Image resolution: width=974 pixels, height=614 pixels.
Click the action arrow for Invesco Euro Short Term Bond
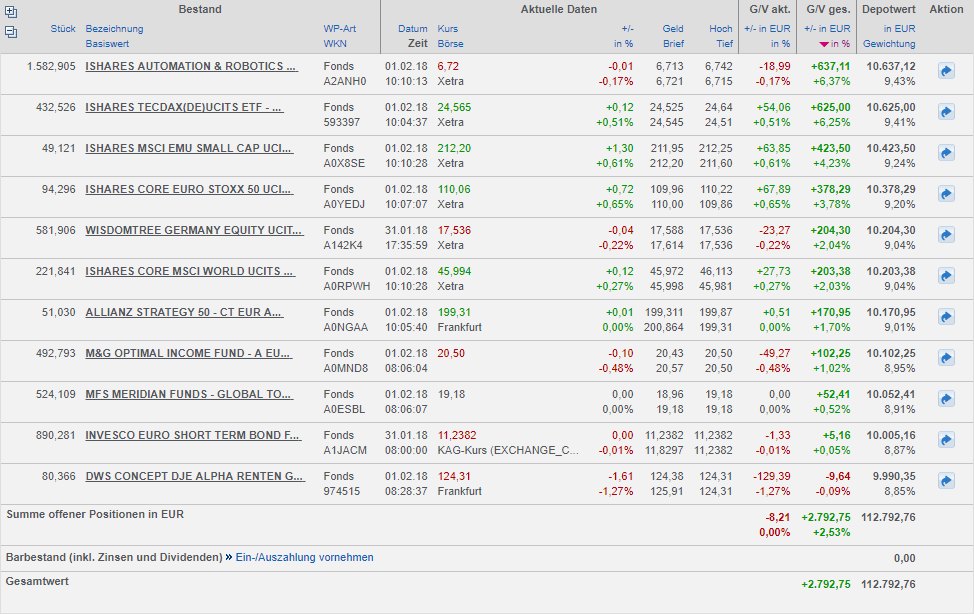[946, 440]
